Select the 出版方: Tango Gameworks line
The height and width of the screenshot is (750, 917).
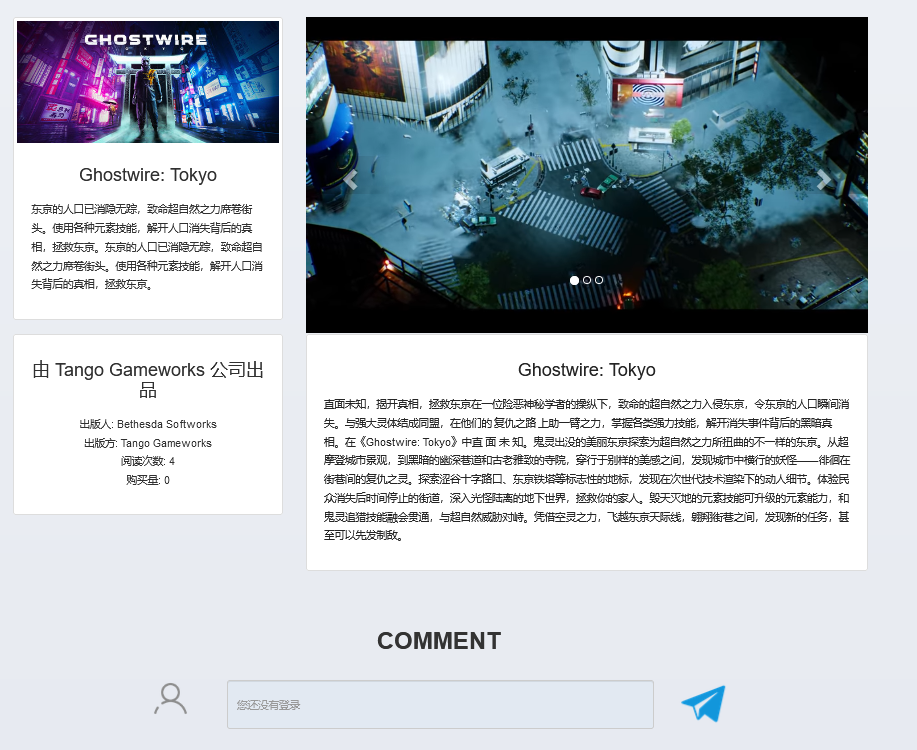(148, 443)
